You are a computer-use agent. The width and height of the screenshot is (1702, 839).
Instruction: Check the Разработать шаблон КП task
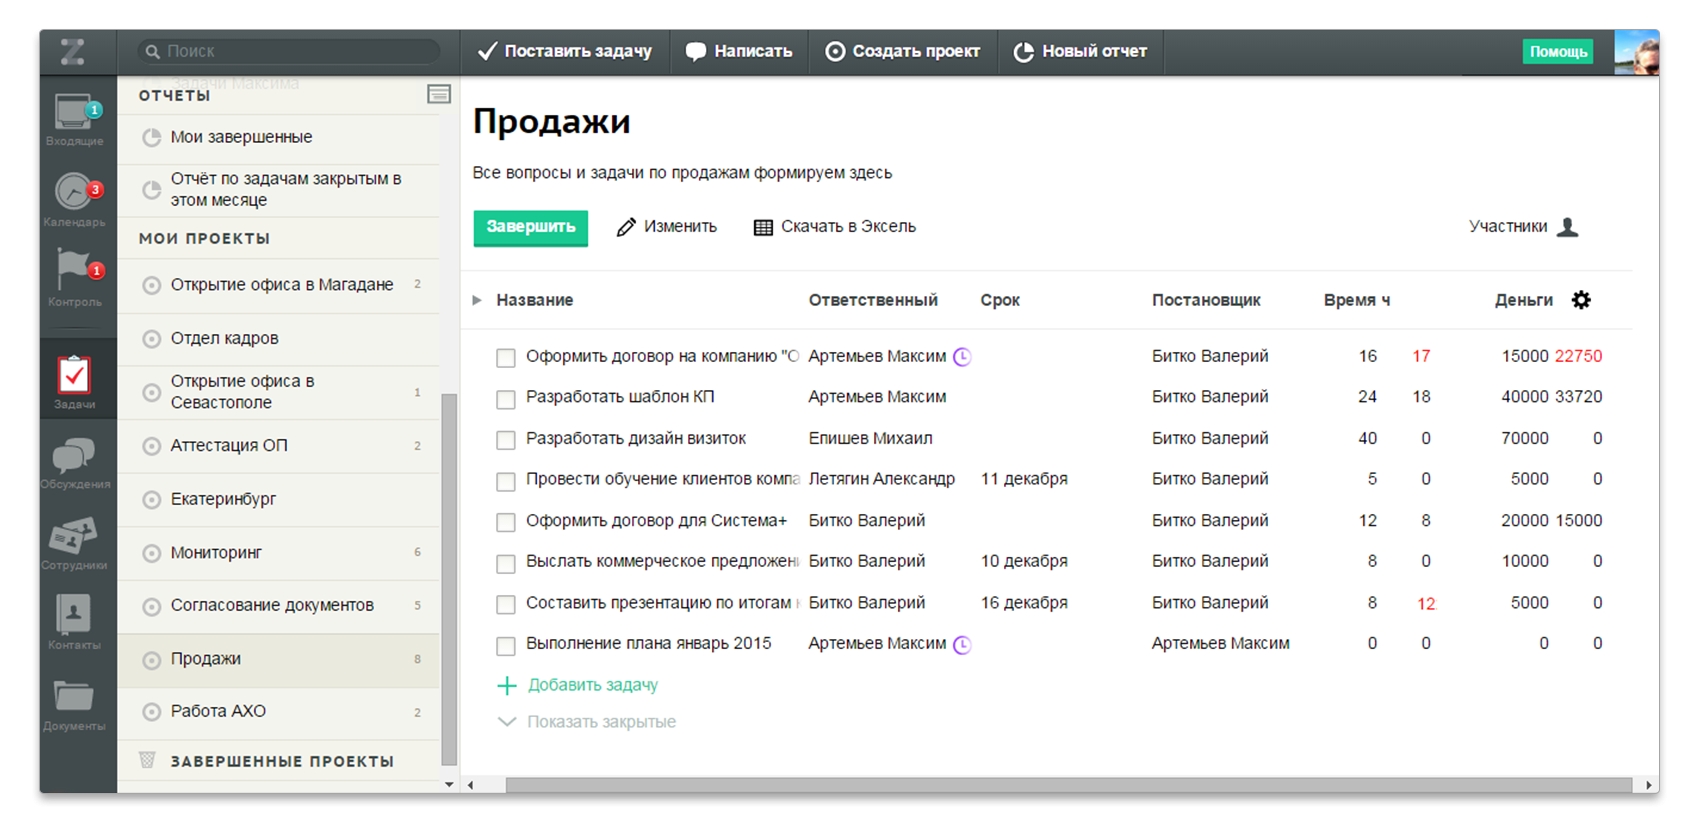click(x=506, y=399)
